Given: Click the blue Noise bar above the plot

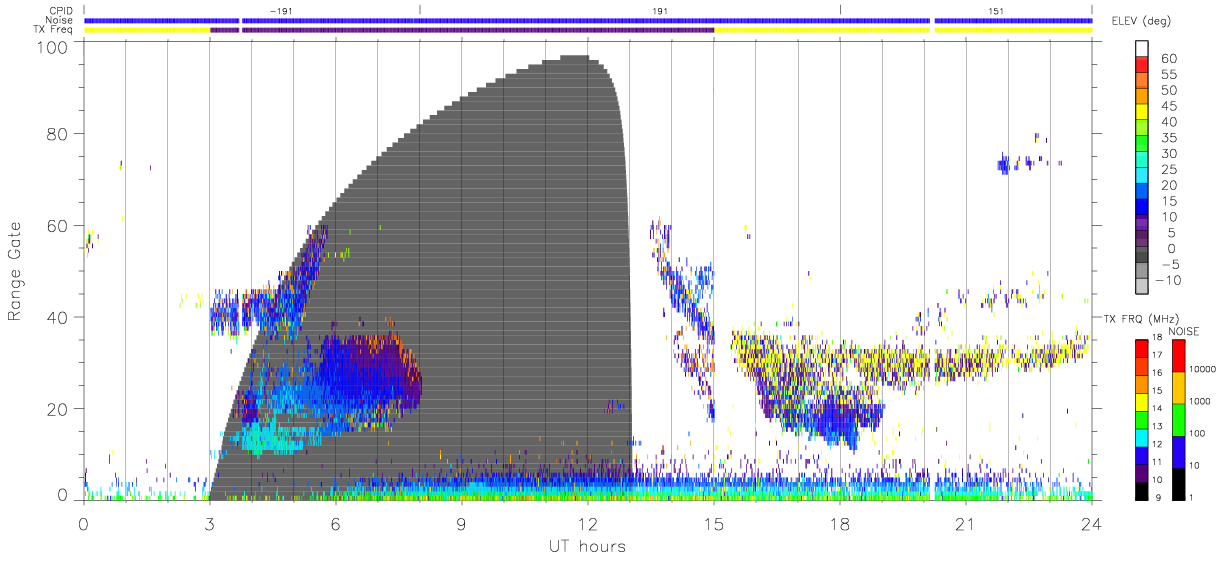Looking at the screenshot, I should coord(588,20).
